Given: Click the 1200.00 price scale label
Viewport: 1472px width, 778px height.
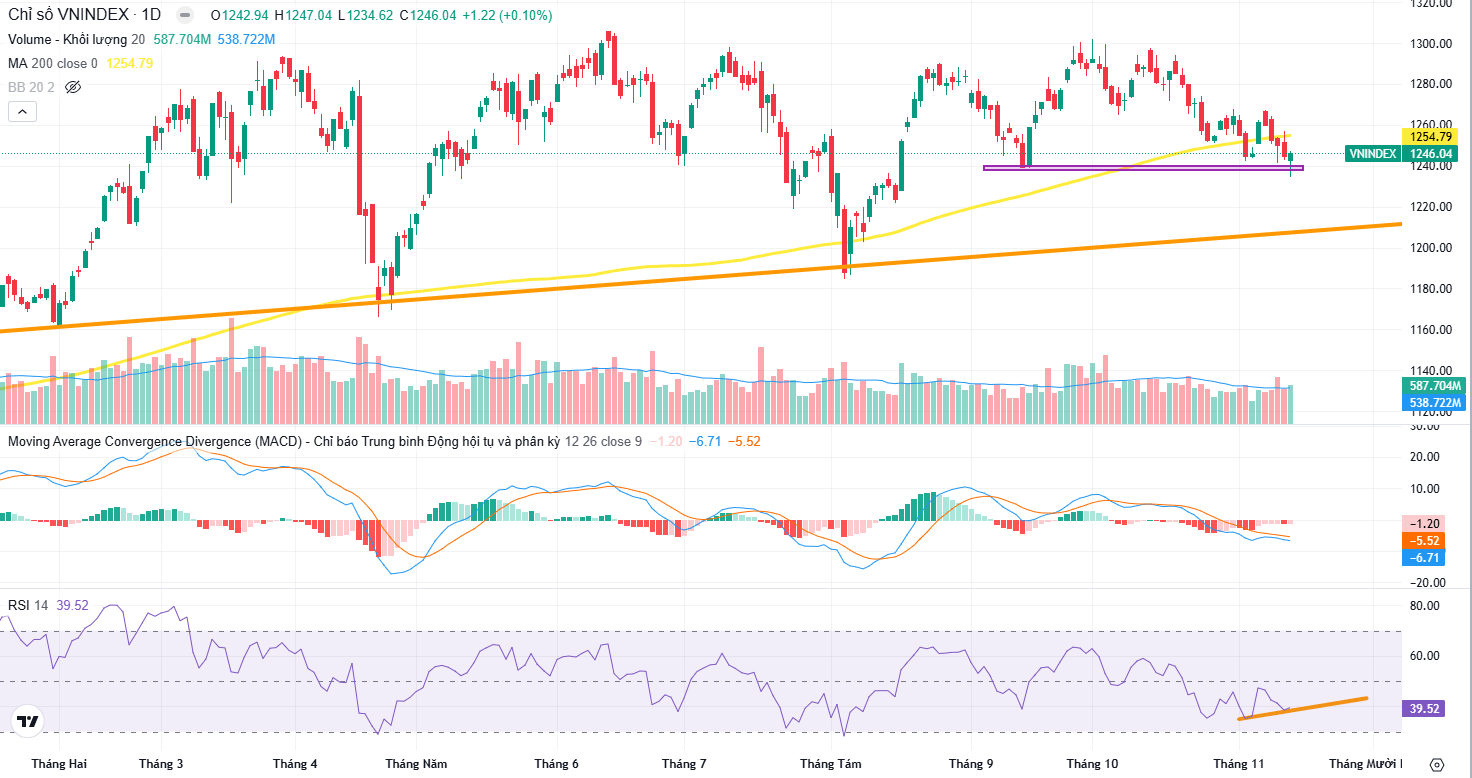Looking at the screenshot, I should (1430, 247).
